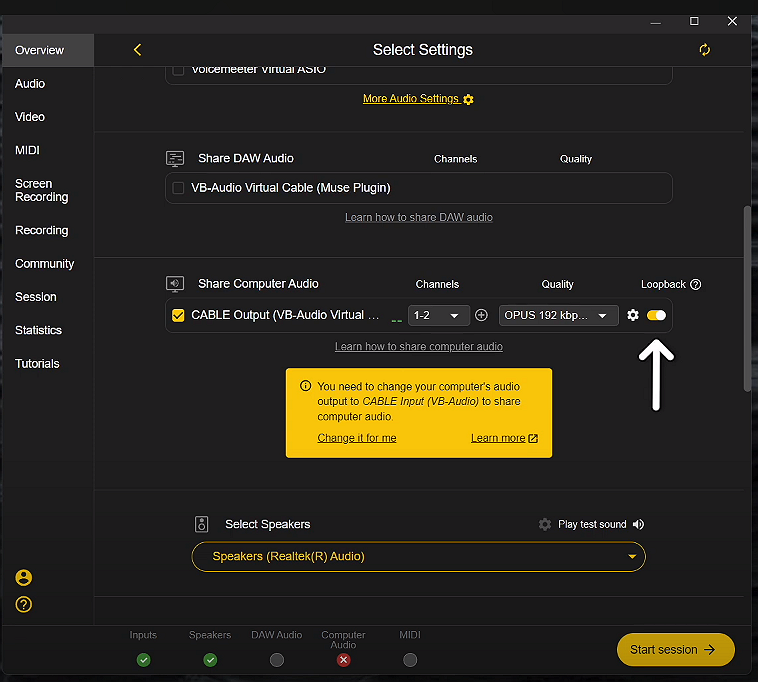Viewport: 758px width, 682px height.
Task: Click the DAW Audio grey status indicator
Action: pyautogui.click(x=277, y=660)
